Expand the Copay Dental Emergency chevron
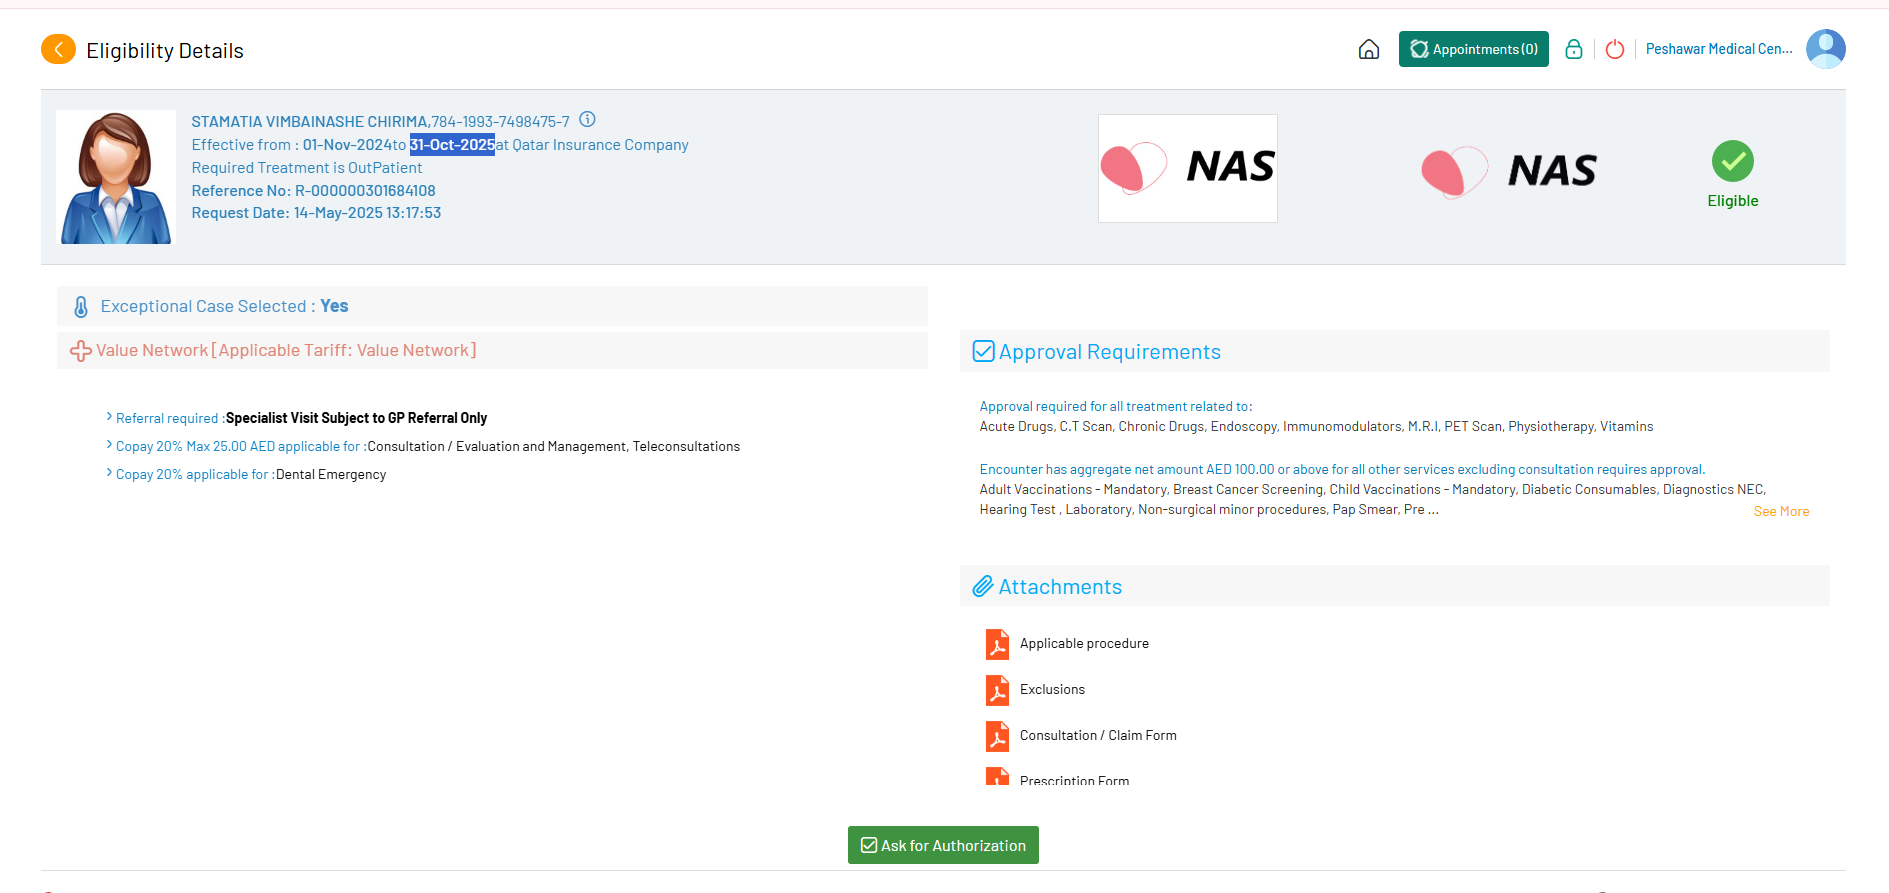This screenshot has width=1889, height=893. click(x=109, y=473)
